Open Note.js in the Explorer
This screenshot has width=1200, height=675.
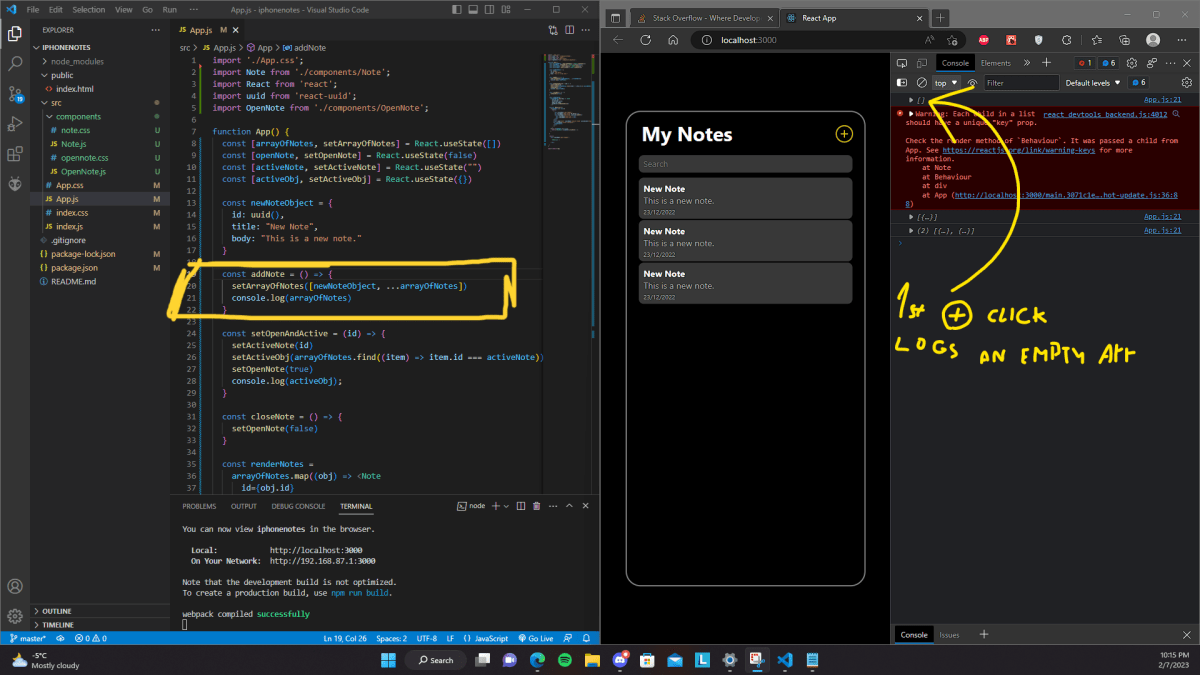(74, 144)
